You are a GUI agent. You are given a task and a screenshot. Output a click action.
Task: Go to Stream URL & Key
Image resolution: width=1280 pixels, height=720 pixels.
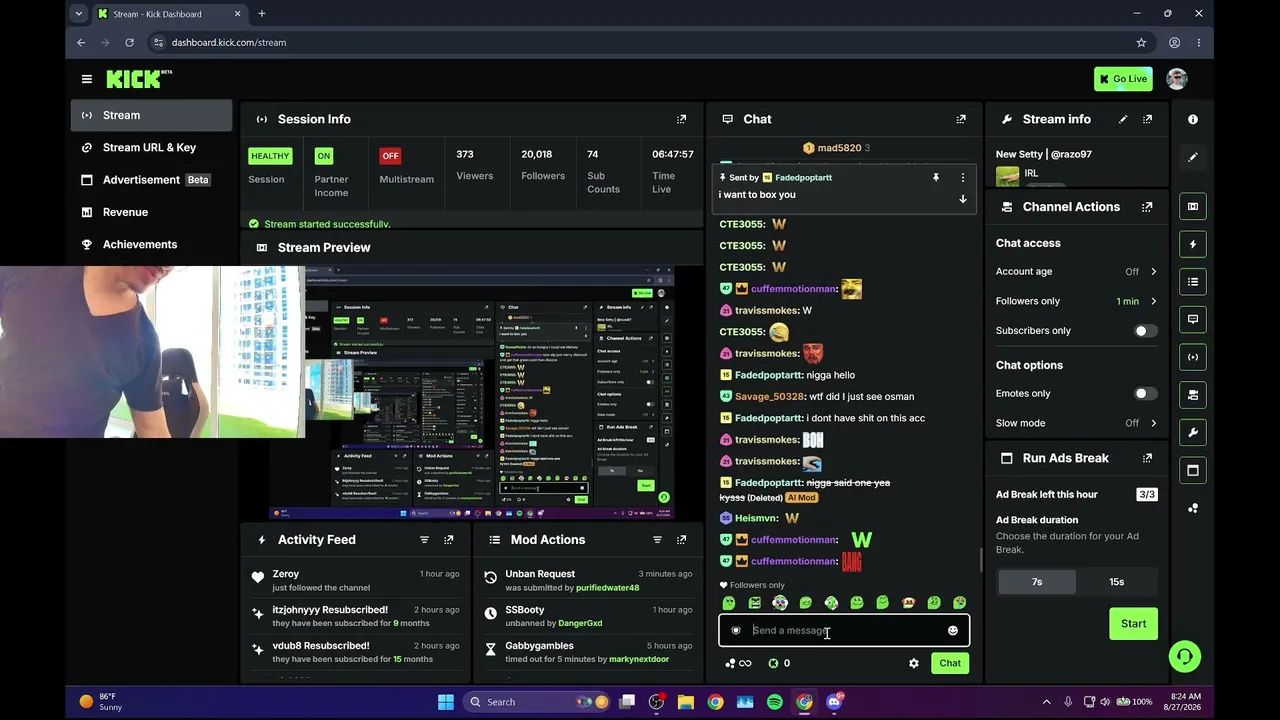[x=152, y=148]
